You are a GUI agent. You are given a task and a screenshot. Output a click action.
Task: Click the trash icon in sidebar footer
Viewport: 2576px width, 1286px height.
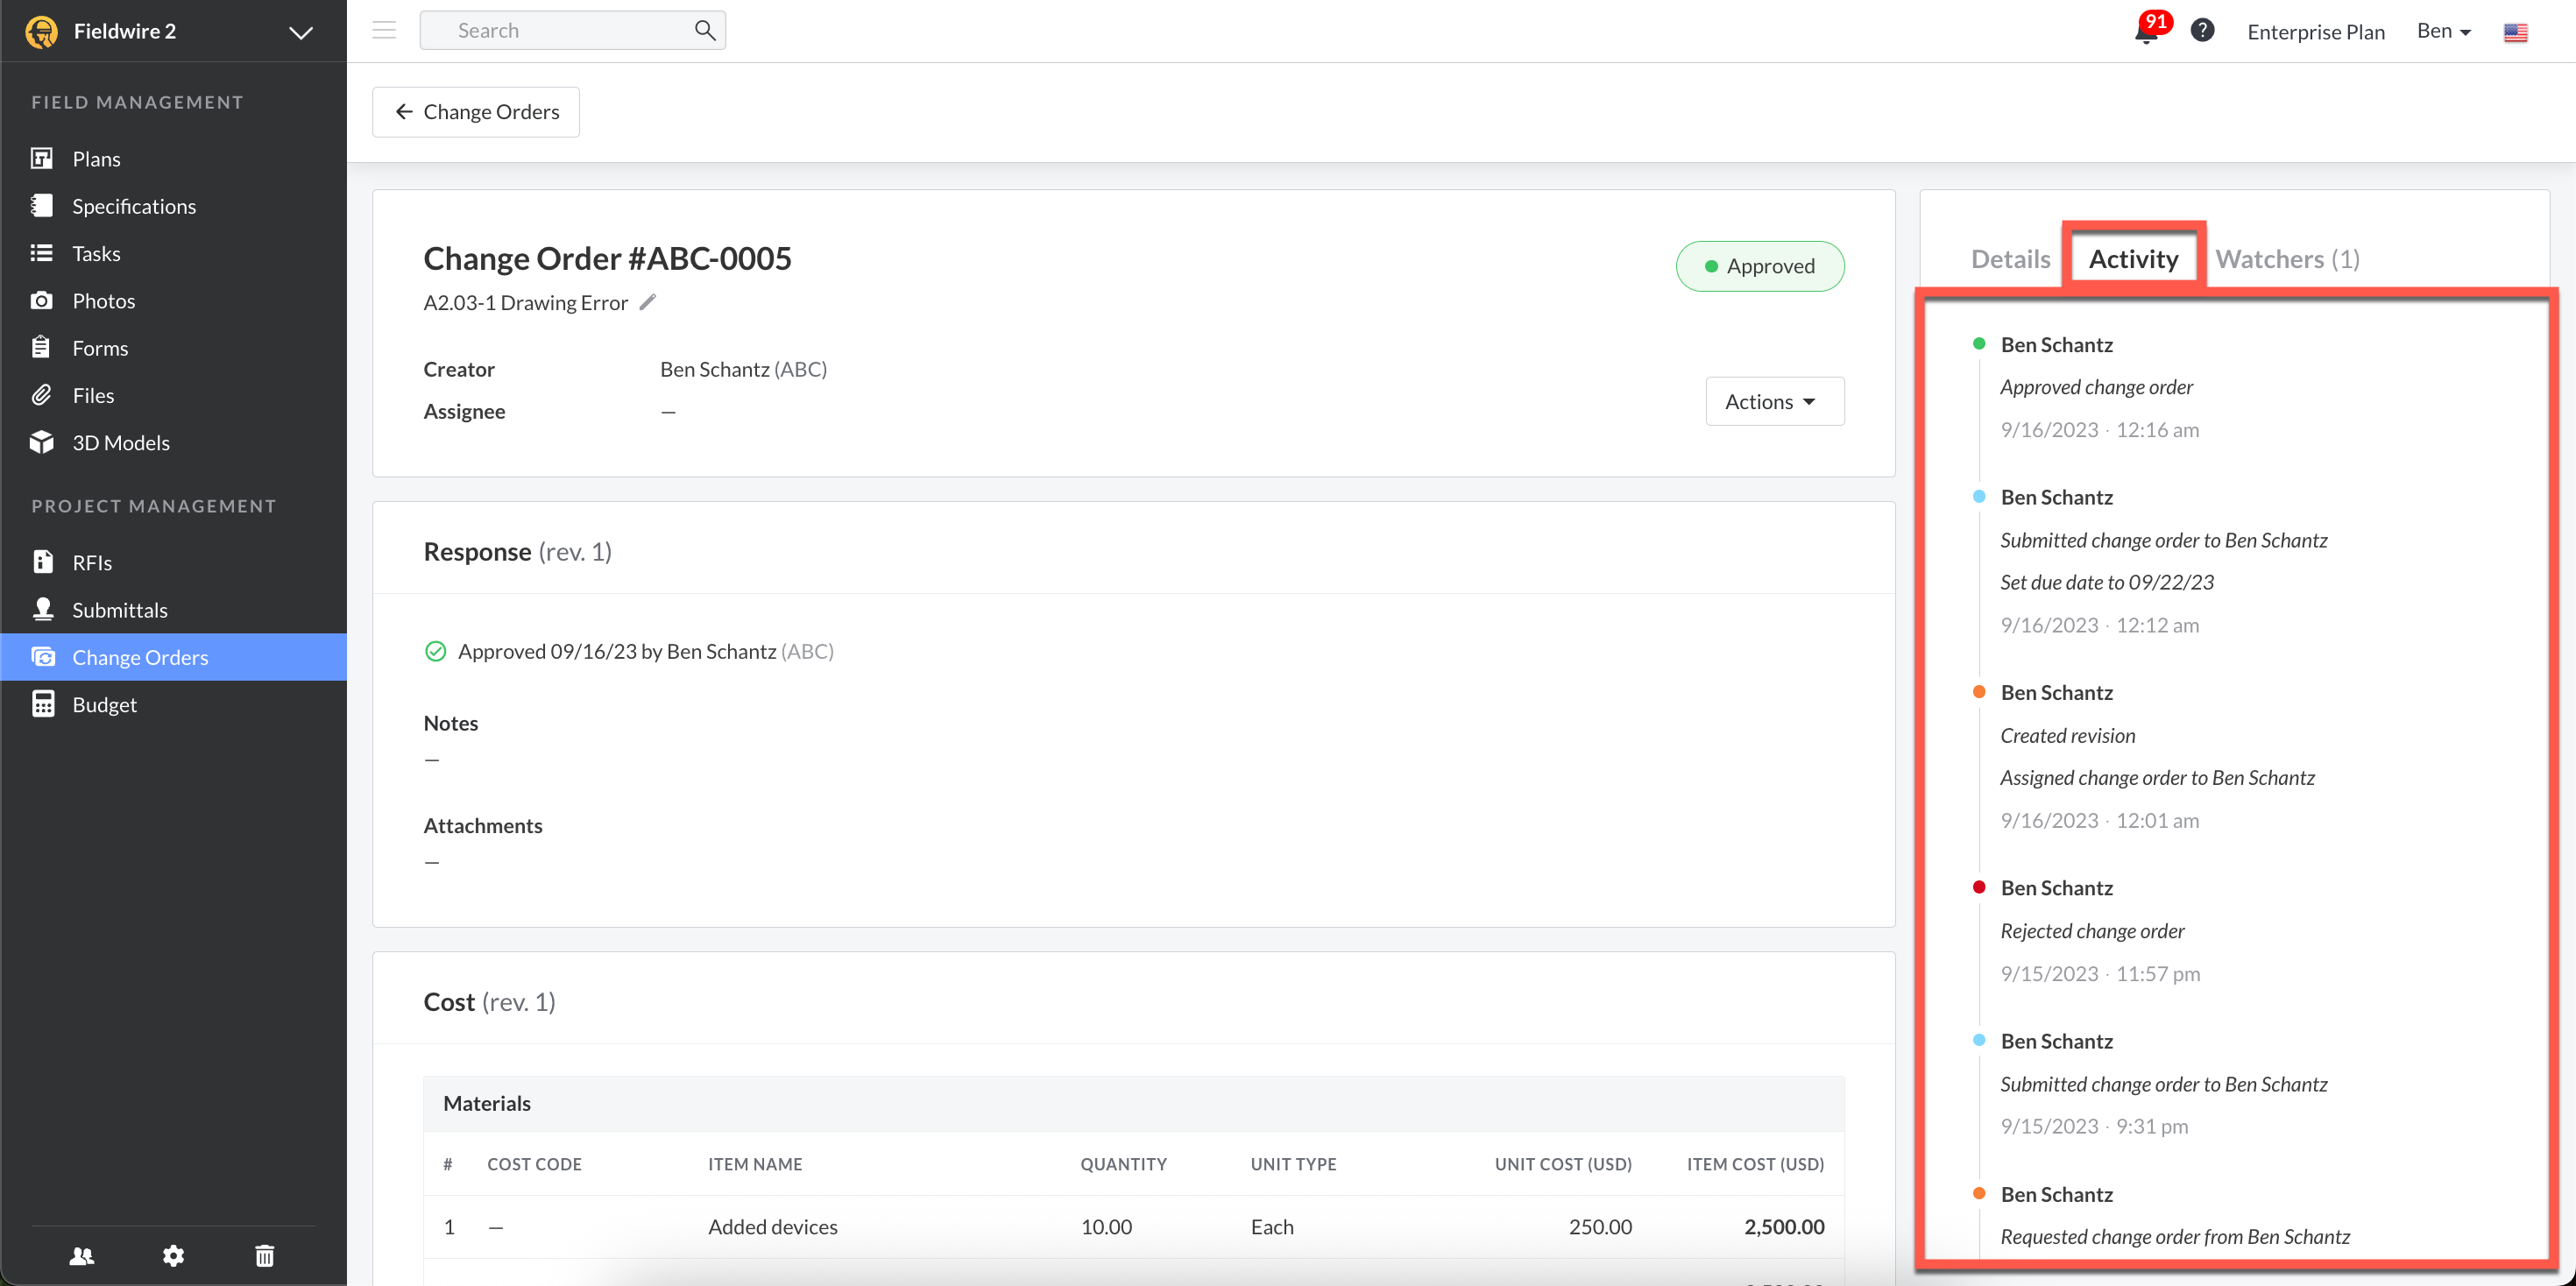[264, 1255]
